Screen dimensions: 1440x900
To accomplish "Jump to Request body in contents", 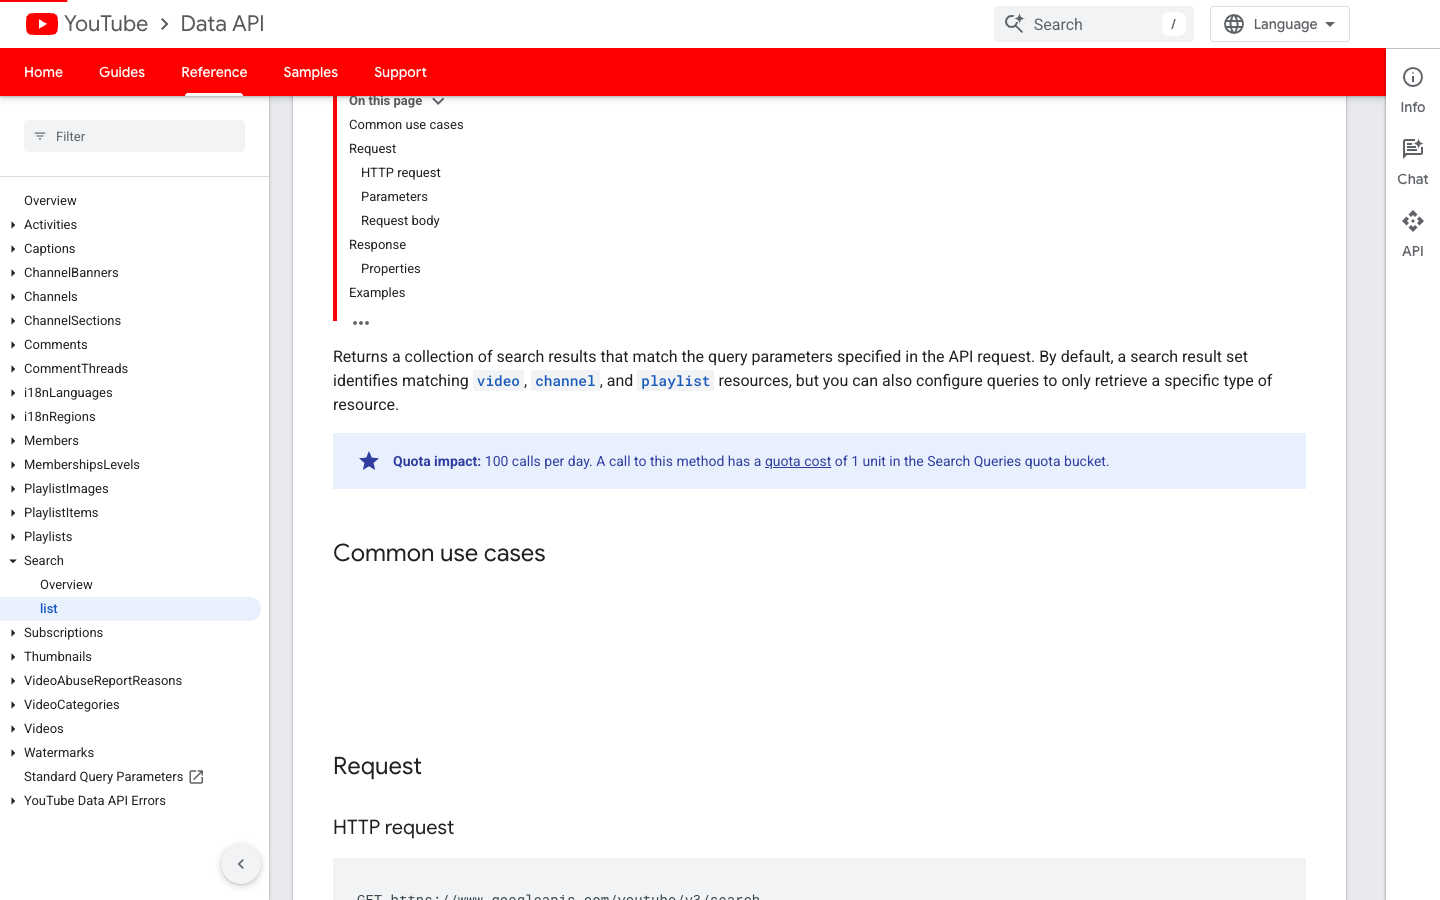I will point(400,221).
